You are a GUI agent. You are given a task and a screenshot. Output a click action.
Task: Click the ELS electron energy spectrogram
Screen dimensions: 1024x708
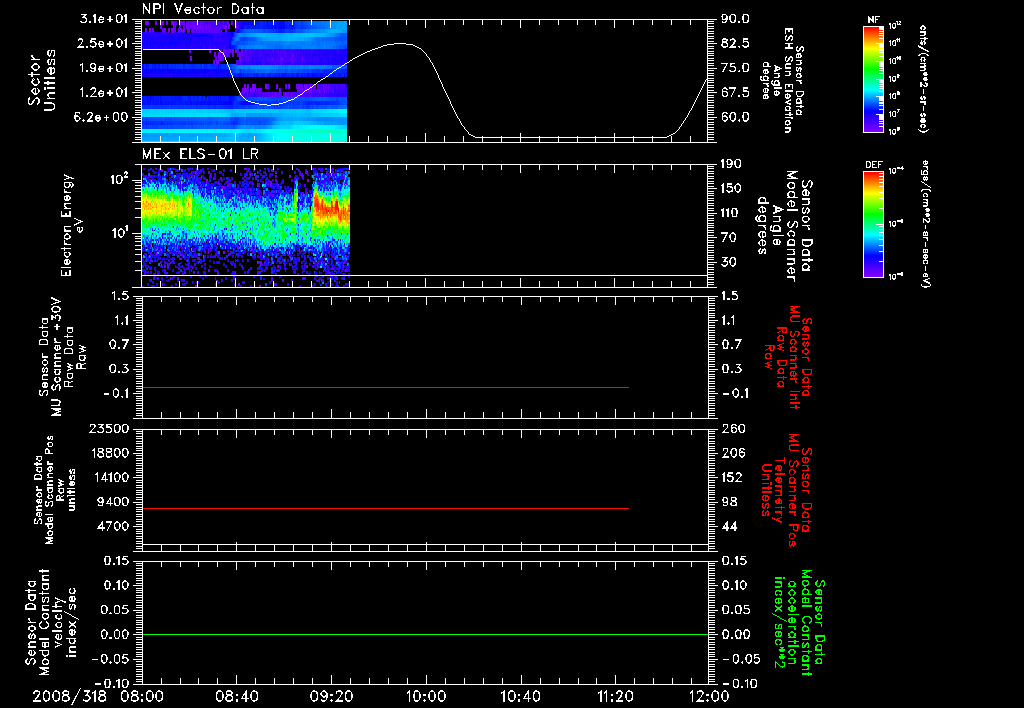[246, 226]
